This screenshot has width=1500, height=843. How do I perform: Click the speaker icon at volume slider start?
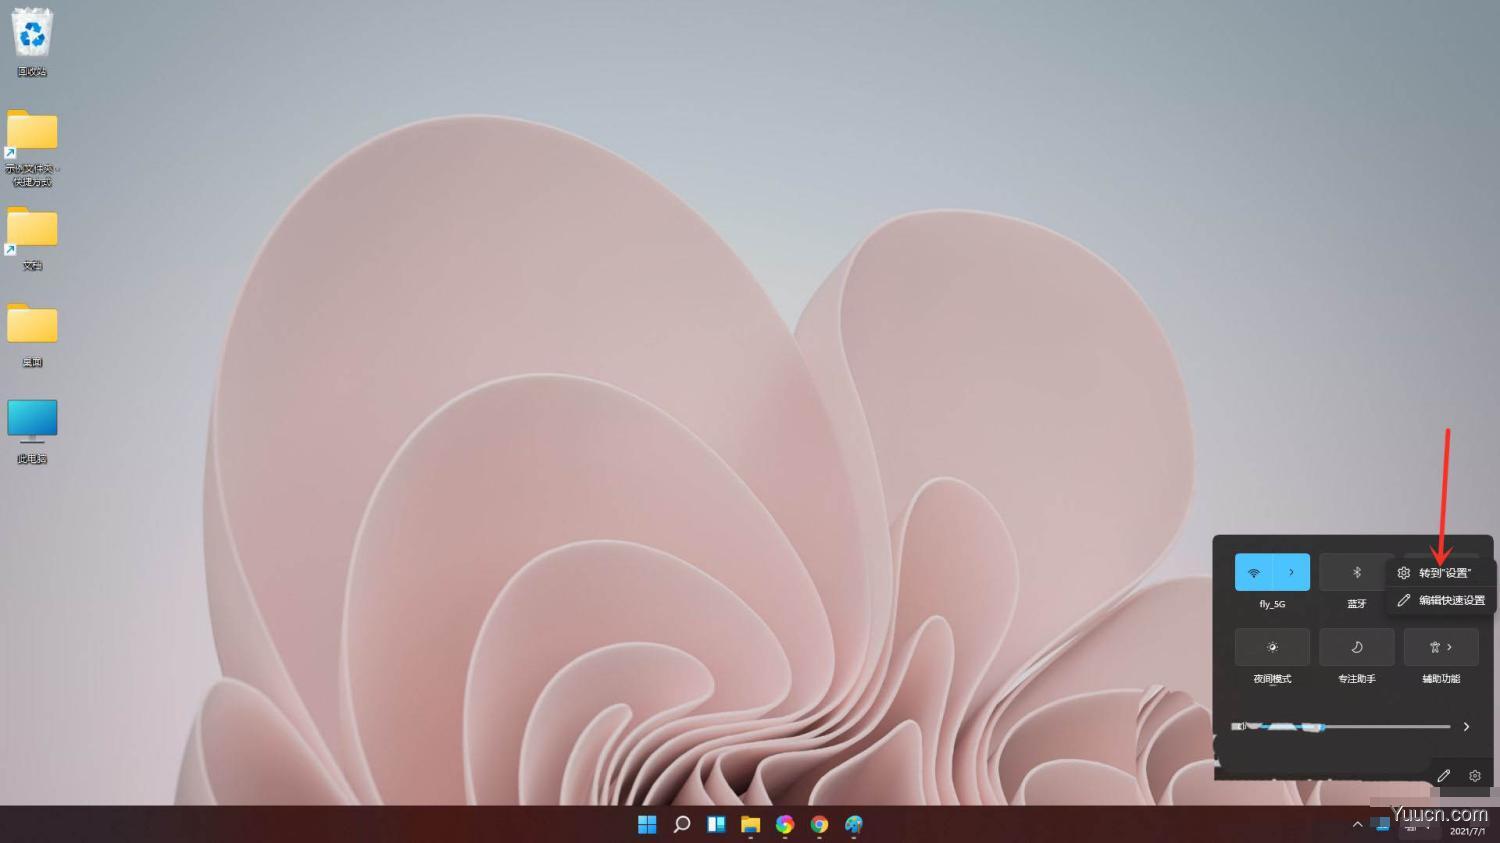click(x=1238, y=726)
